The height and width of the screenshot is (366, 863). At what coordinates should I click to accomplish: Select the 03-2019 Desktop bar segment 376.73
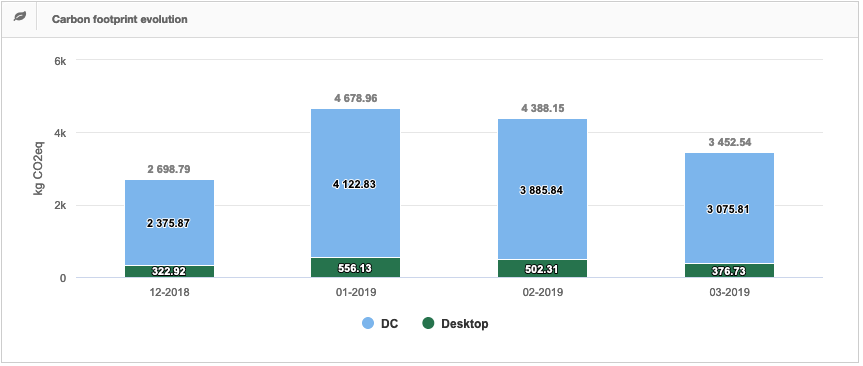(x=729, y=271)
